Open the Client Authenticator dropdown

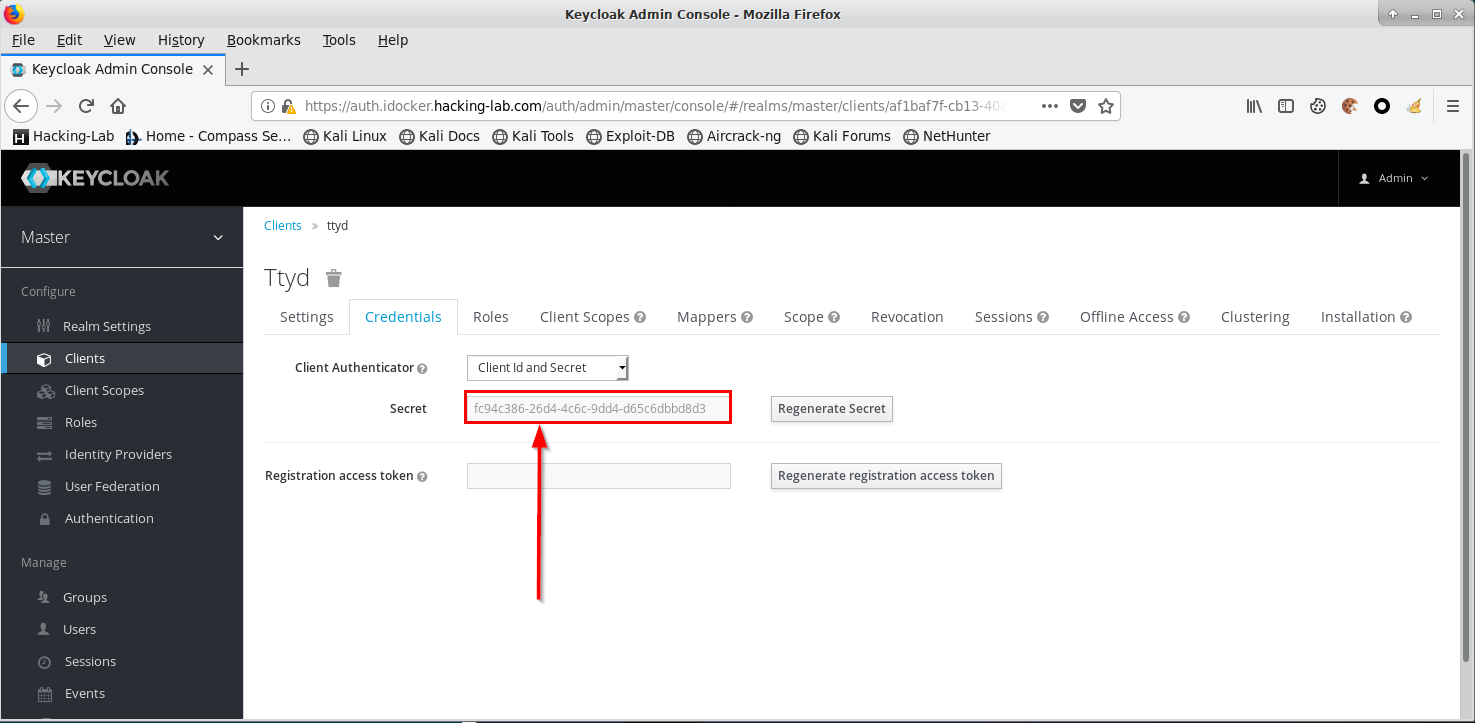pyautogui.click(x=548, y=368)
